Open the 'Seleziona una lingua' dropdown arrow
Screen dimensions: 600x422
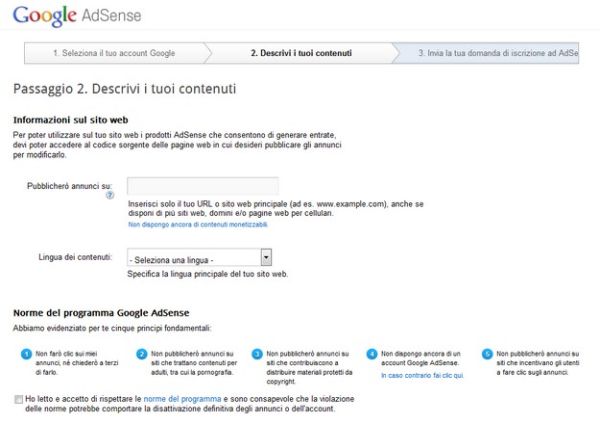pyautogui.click(x=266, y=257)
